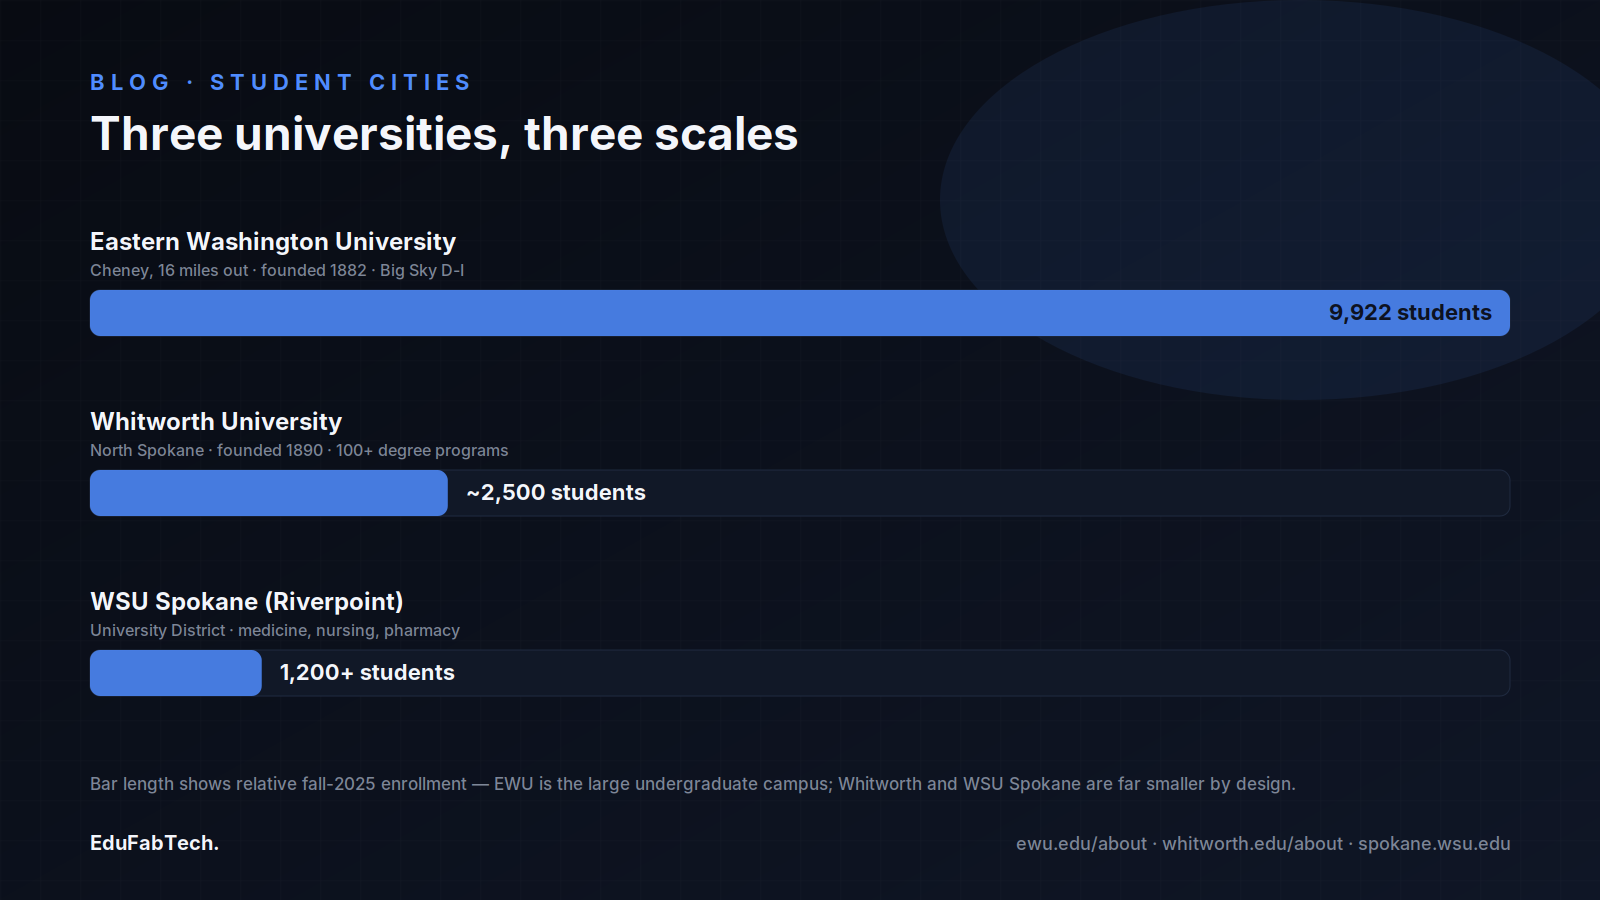
Task: Click the headline Three universities, three scales
Action: pos(444,134)
